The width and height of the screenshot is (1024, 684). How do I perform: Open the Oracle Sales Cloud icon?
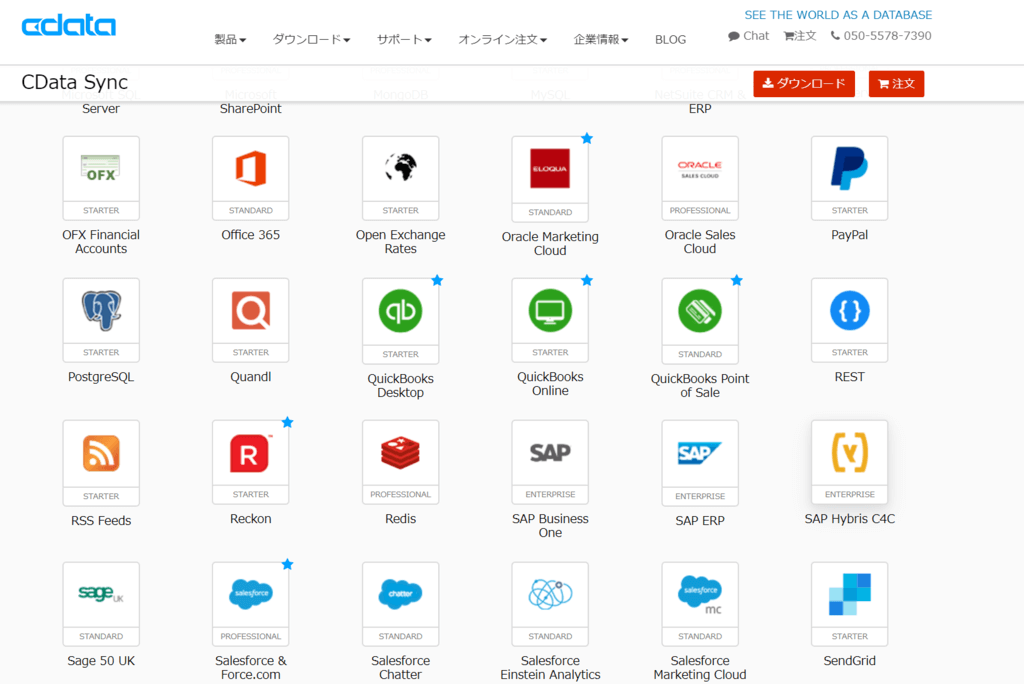[x=699, y=169]
